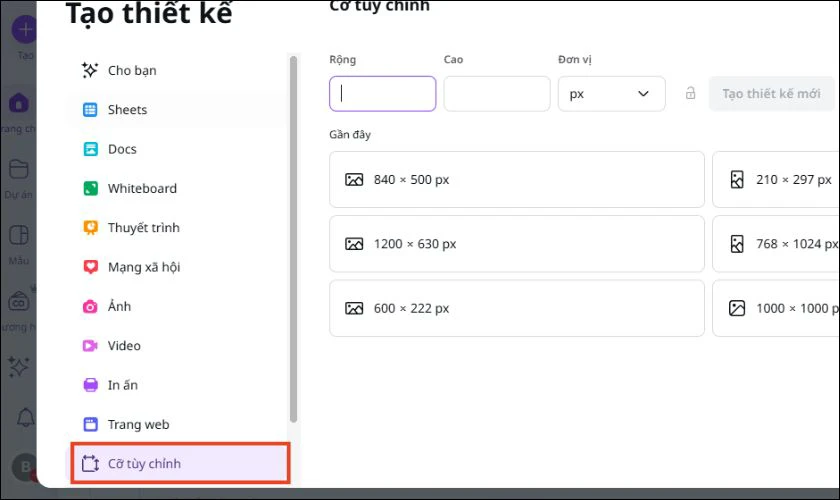Open the home icon in background sidebar

[x=19, y=102]
